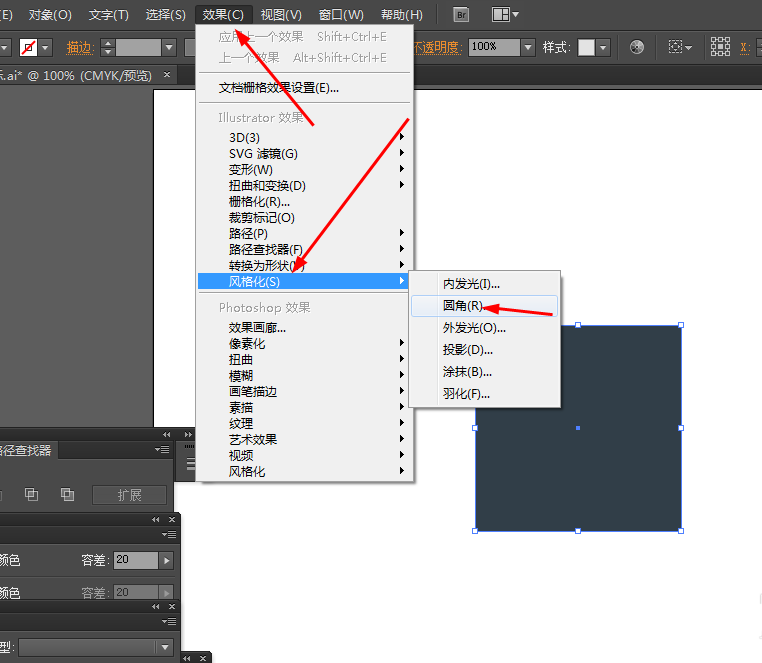Click the tolerance 20 input field

(x=136, y=560)
